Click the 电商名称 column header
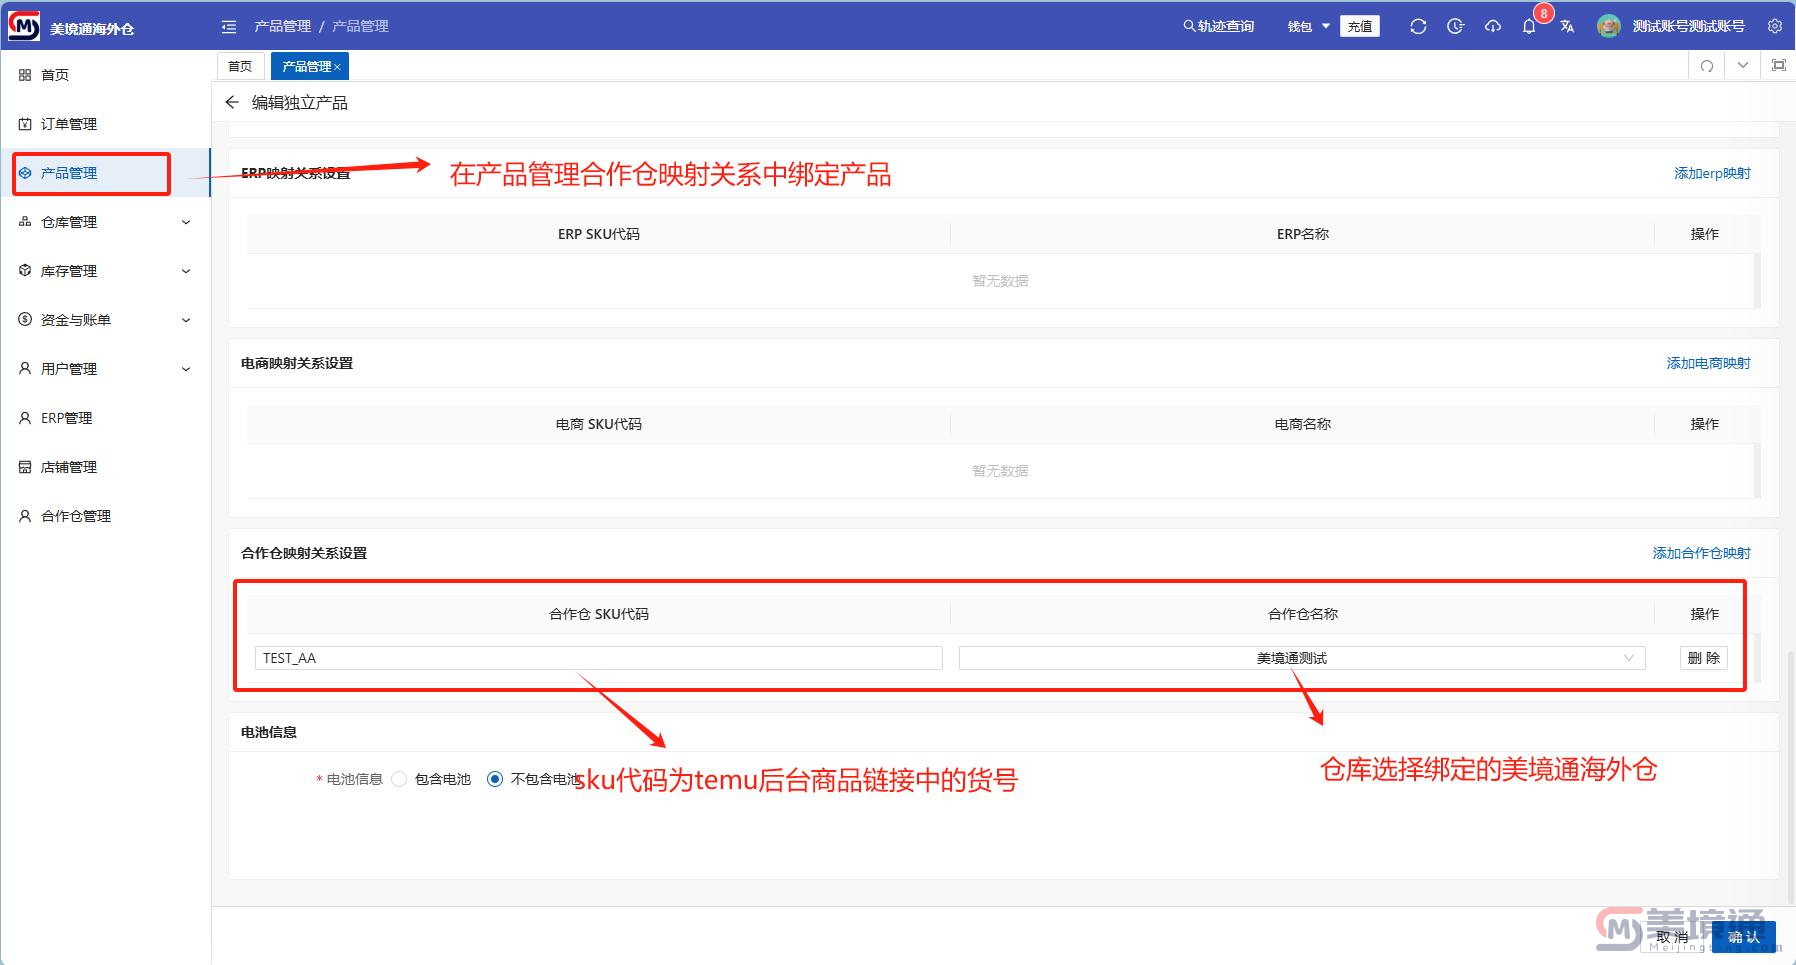Viewport: 1796px width, 965px height. tap(1303, 424)
